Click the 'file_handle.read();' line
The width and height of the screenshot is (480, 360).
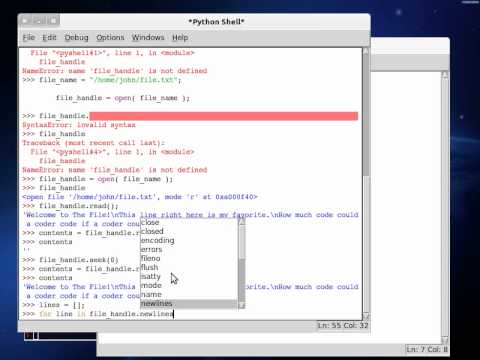pos(70,206)
